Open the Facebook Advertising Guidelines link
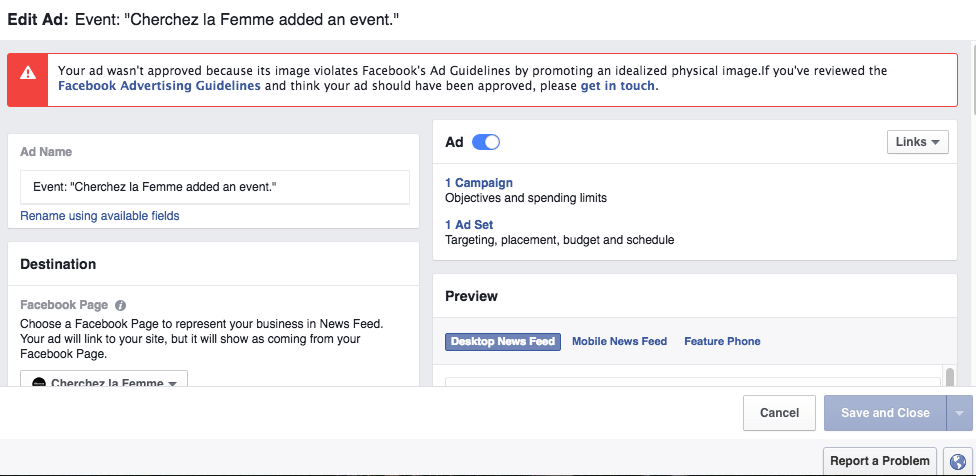Screen dimensions: 976x476 coord(159,86)
